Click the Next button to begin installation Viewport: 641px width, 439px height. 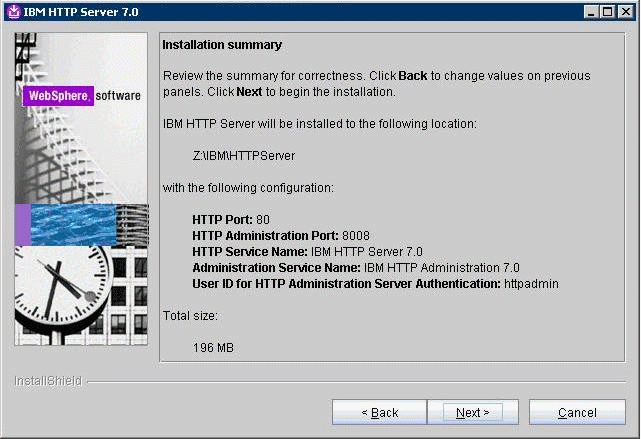tap(473, 412)
